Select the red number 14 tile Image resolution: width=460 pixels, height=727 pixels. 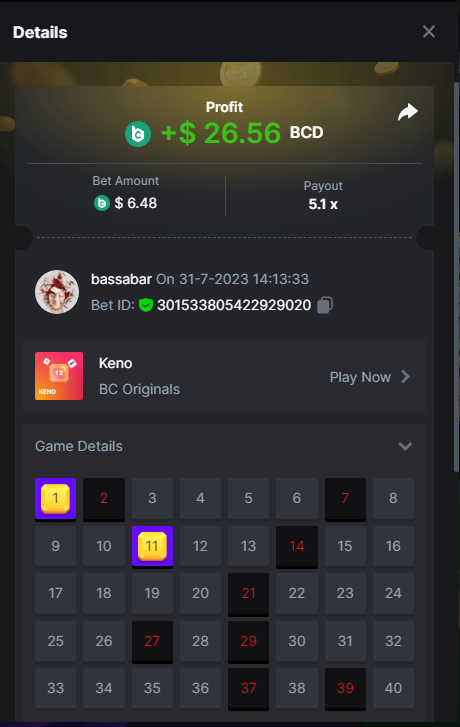[x=297, y=547]
